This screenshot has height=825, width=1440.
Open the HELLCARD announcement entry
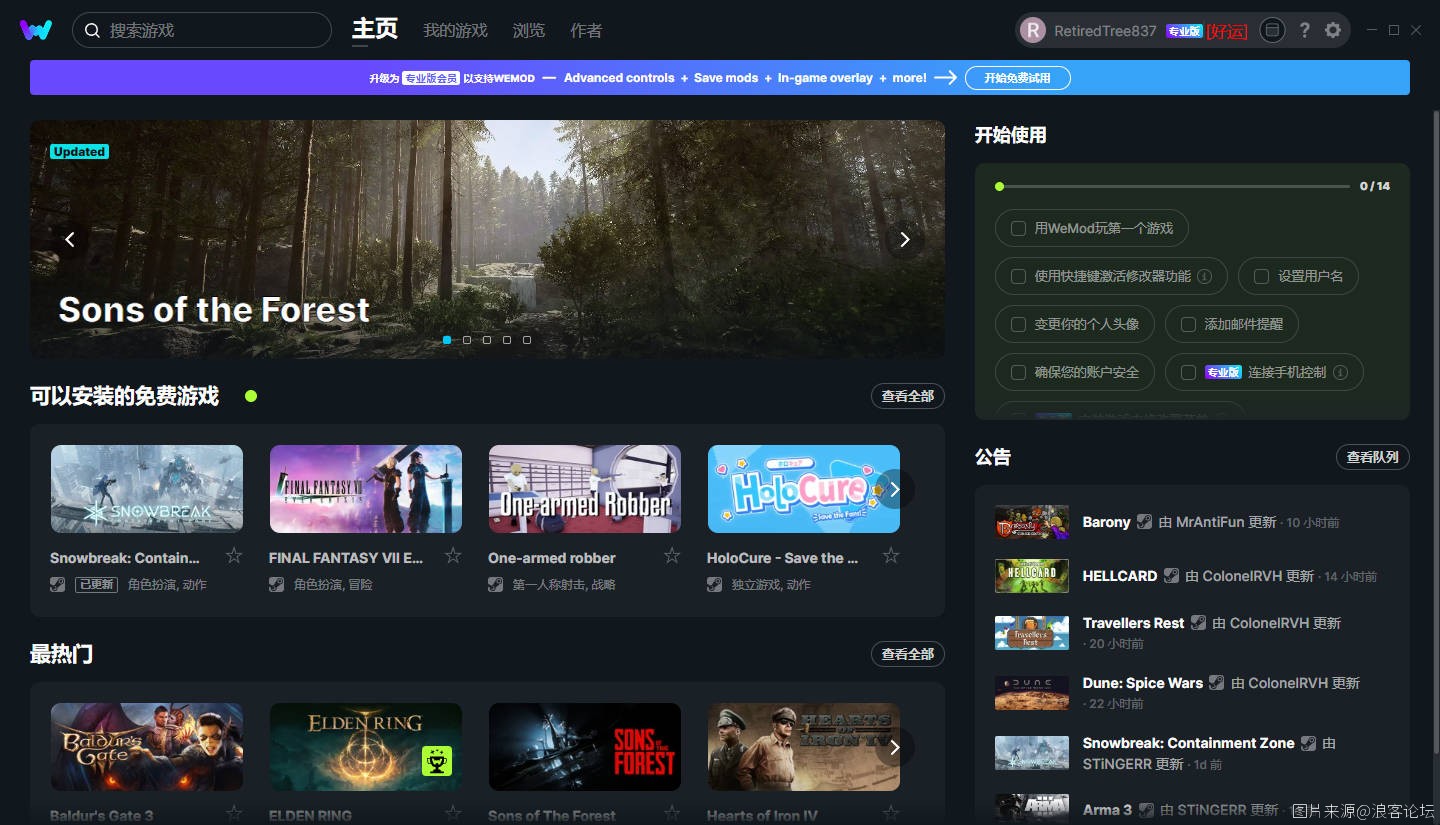pos(1192,576)
